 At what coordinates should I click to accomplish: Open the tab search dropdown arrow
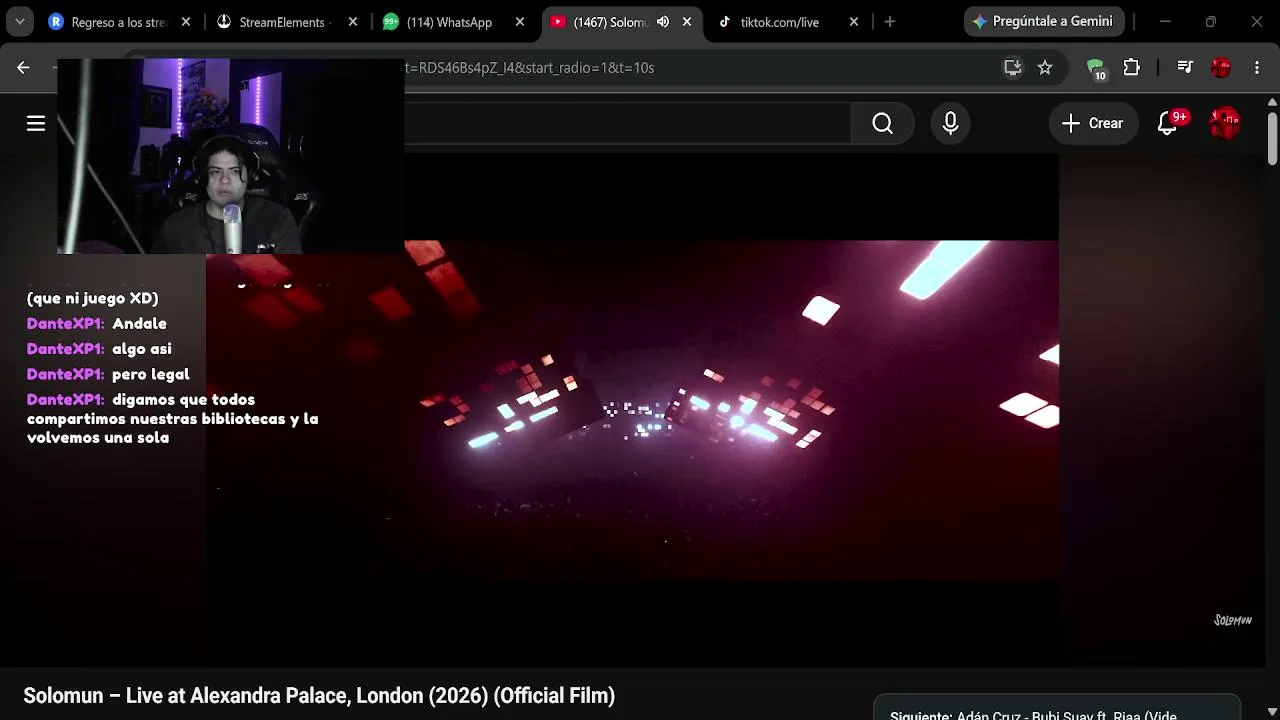pyautogui.click(x=19, y=22)
